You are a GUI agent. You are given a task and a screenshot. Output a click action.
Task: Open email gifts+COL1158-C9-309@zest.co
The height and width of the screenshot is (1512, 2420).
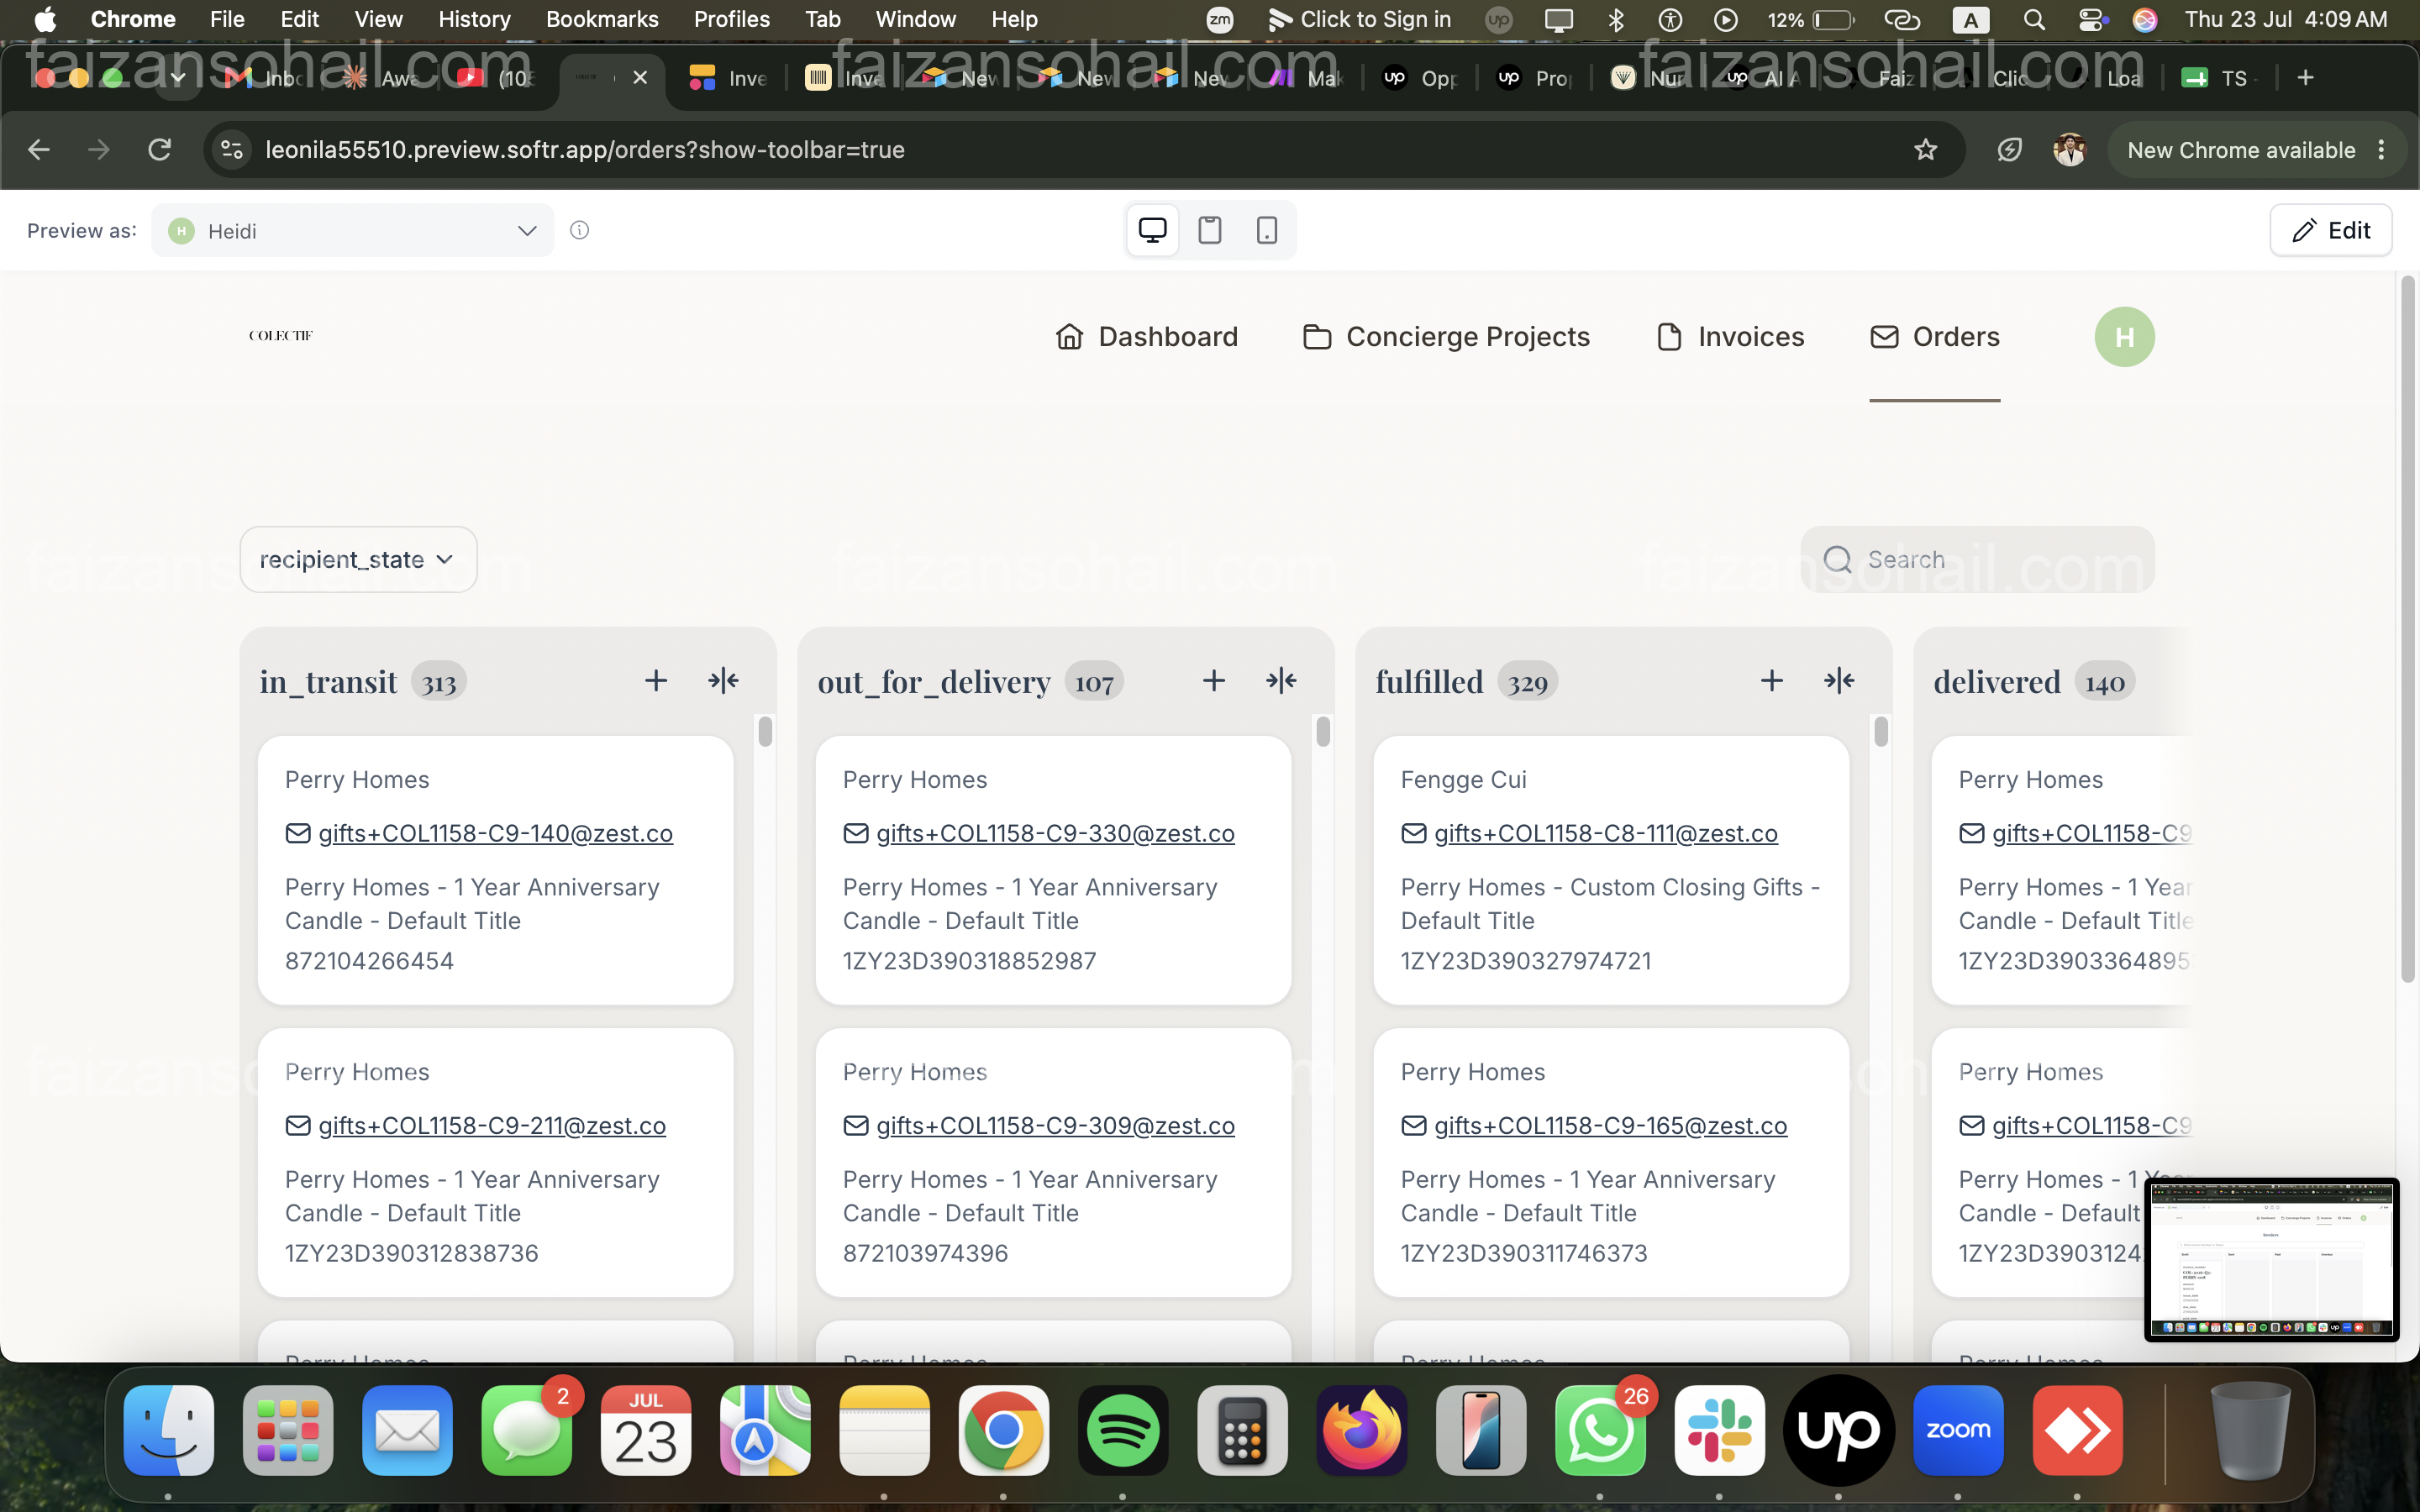click(x=1055, y=1125)
